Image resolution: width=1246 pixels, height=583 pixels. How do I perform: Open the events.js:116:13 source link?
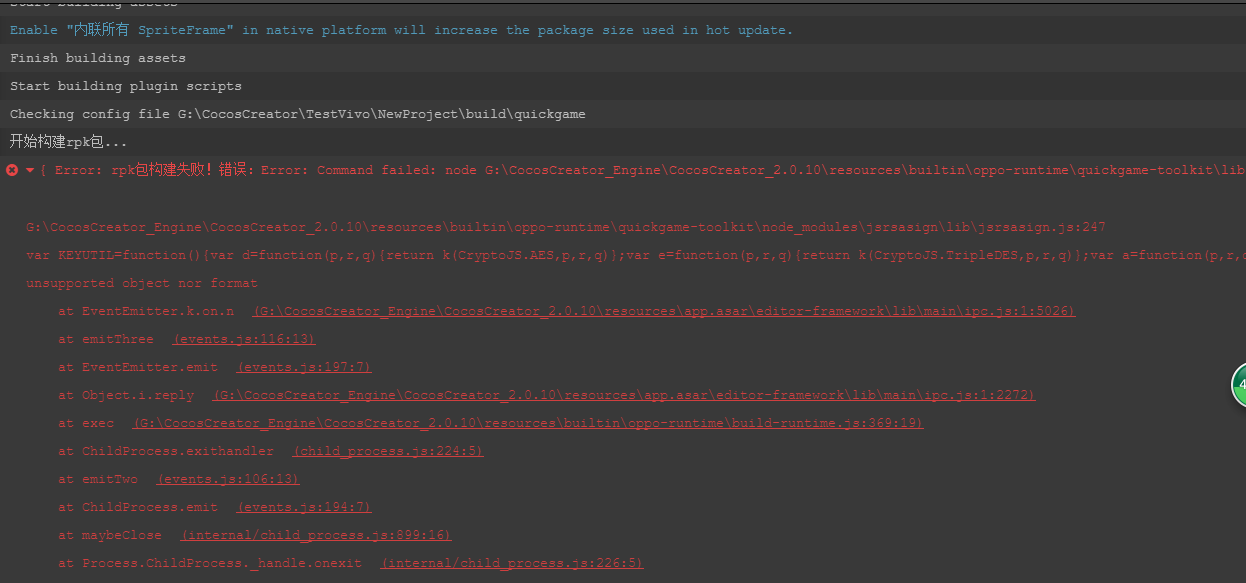244,339
